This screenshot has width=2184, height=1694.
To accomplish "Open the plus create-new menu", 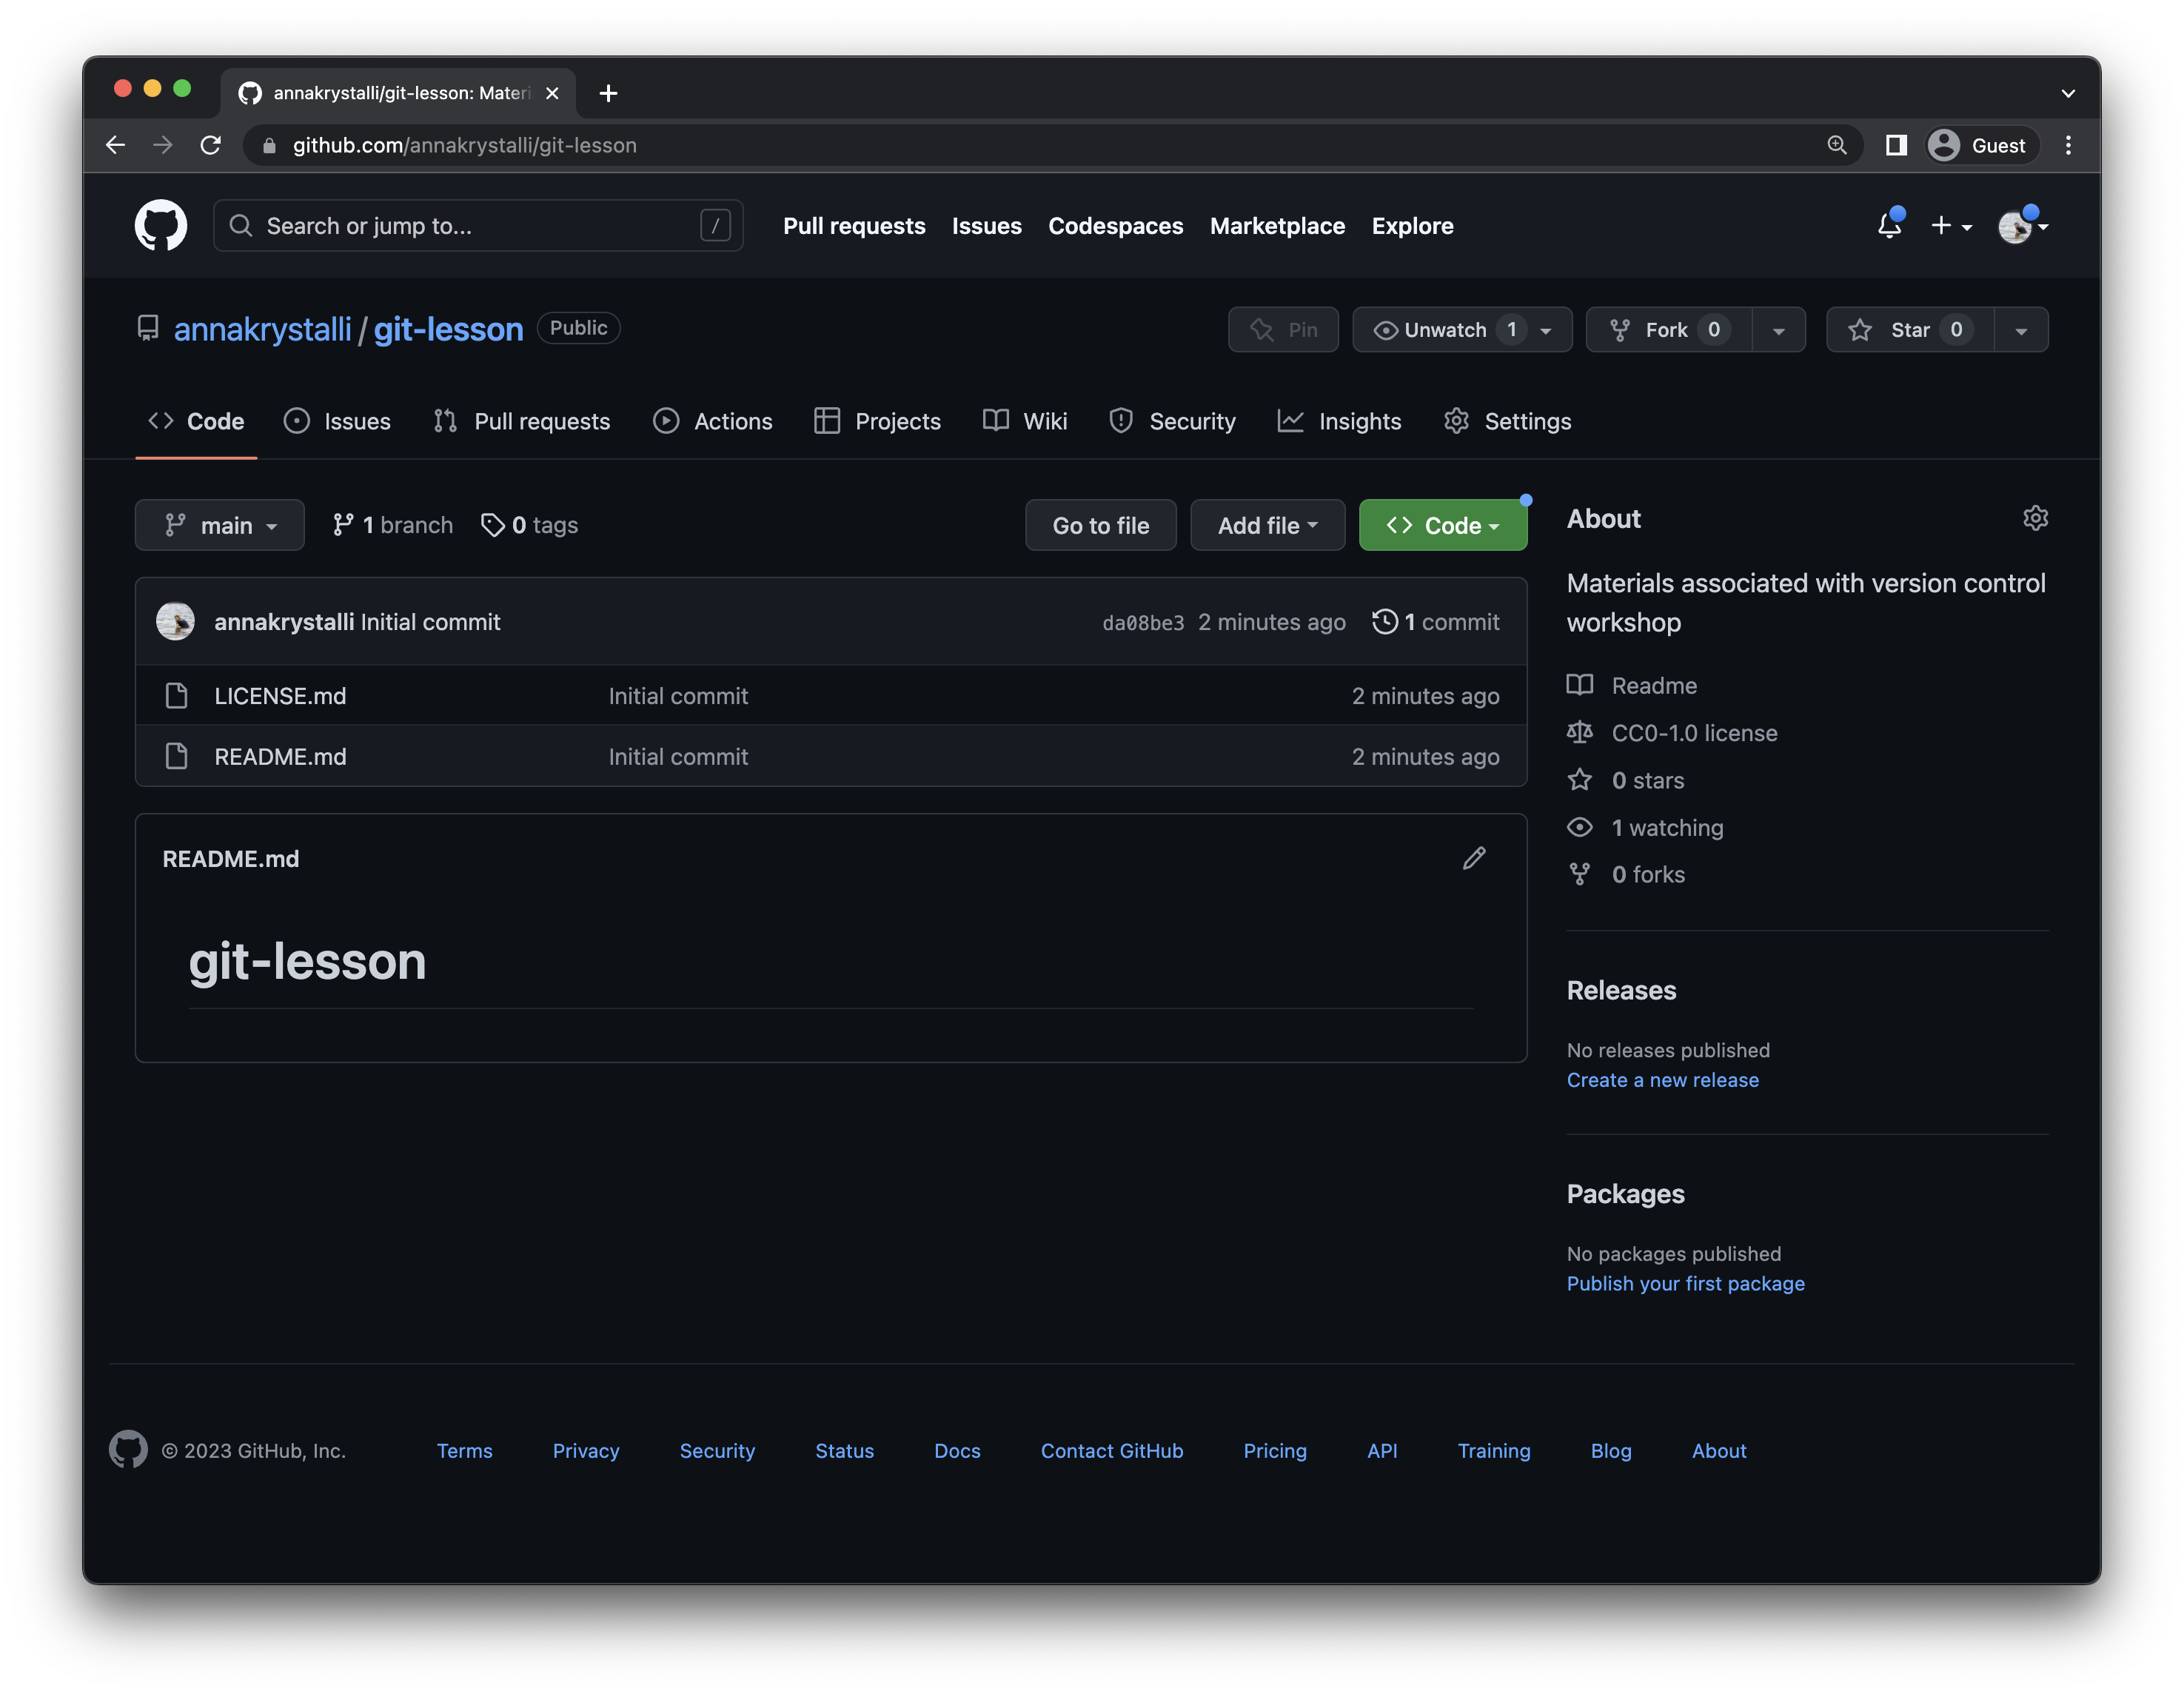I will 1950,226.
